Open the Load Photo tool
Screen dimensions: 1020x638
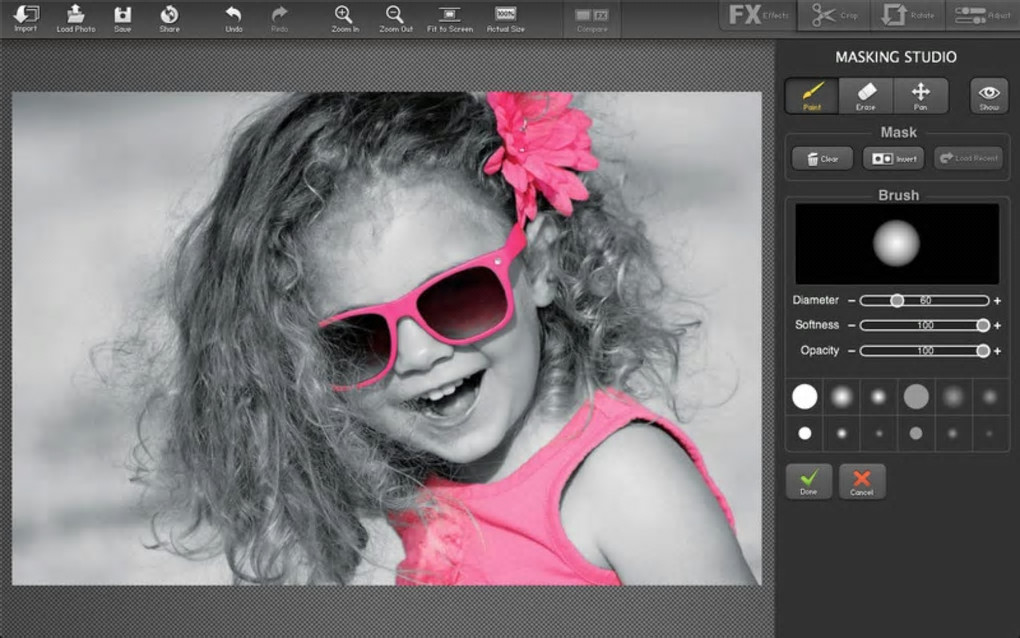76,17
